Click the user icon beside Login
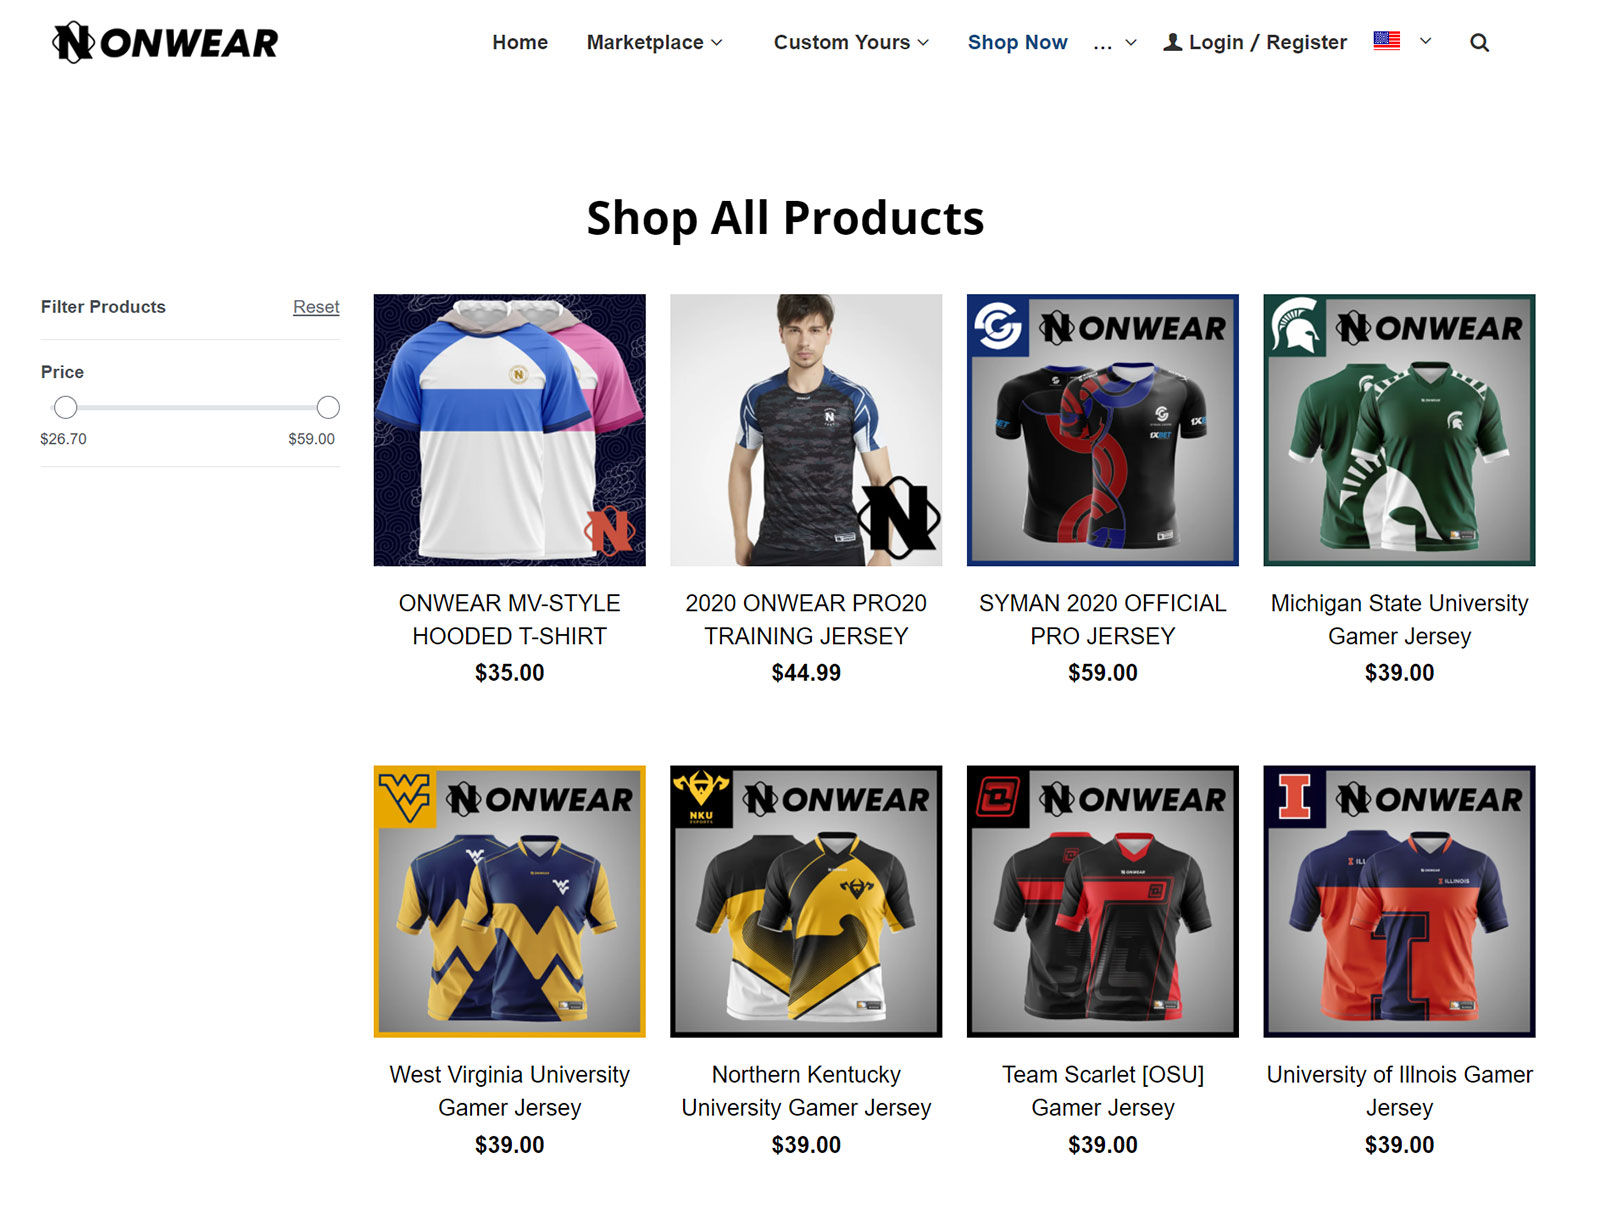1600x1214 pixels. click(1173, 42)
